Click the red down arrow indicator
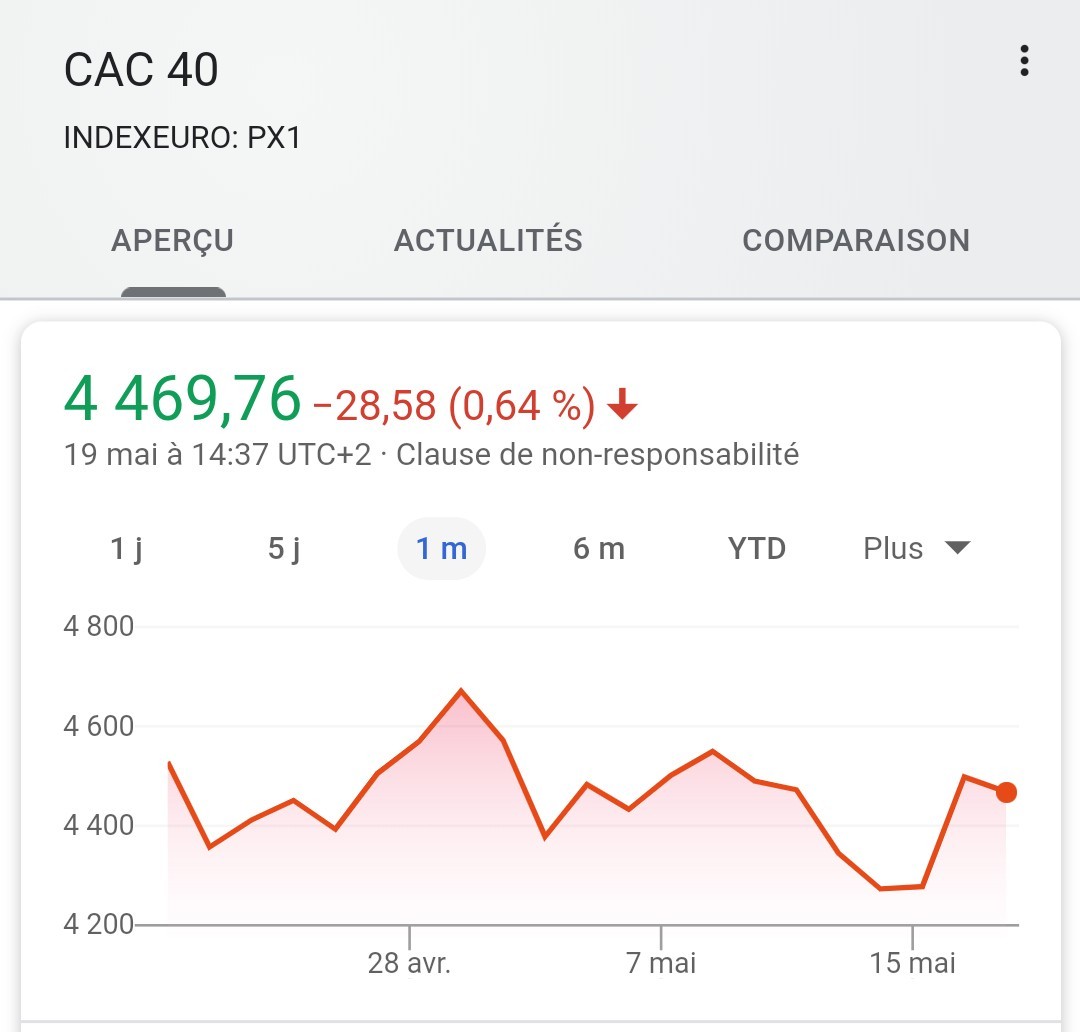 coord(622,405)
